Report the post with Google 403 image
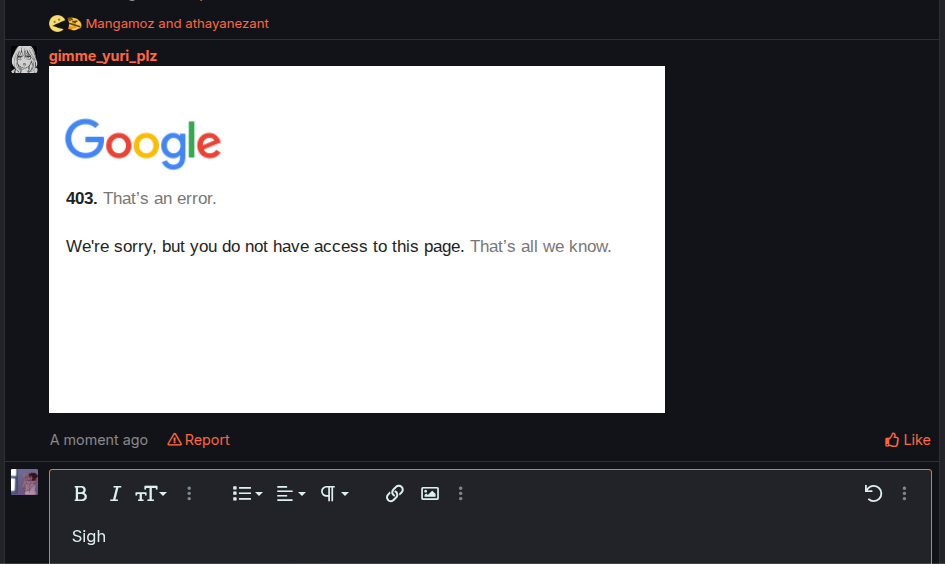 pos(198,440)
